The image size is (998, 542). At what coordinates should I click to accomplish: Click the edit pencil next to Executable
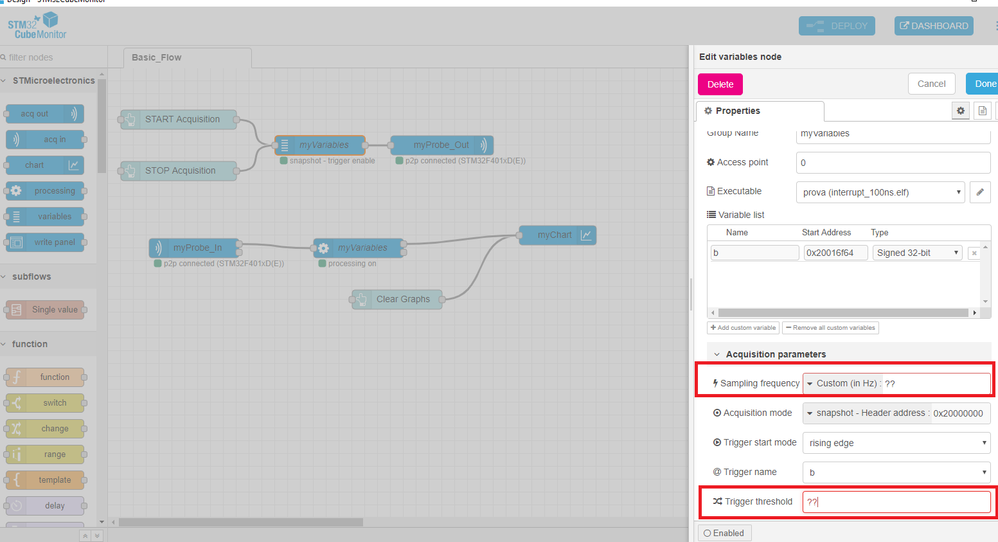click(980, 191)
